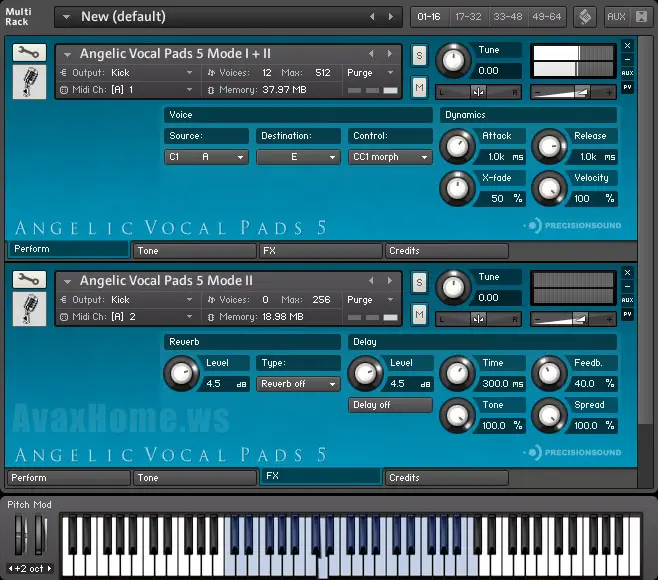
Task: Click the KSP script icon in multi rack header
Action: pyautogui.click(x=585, y=17)
